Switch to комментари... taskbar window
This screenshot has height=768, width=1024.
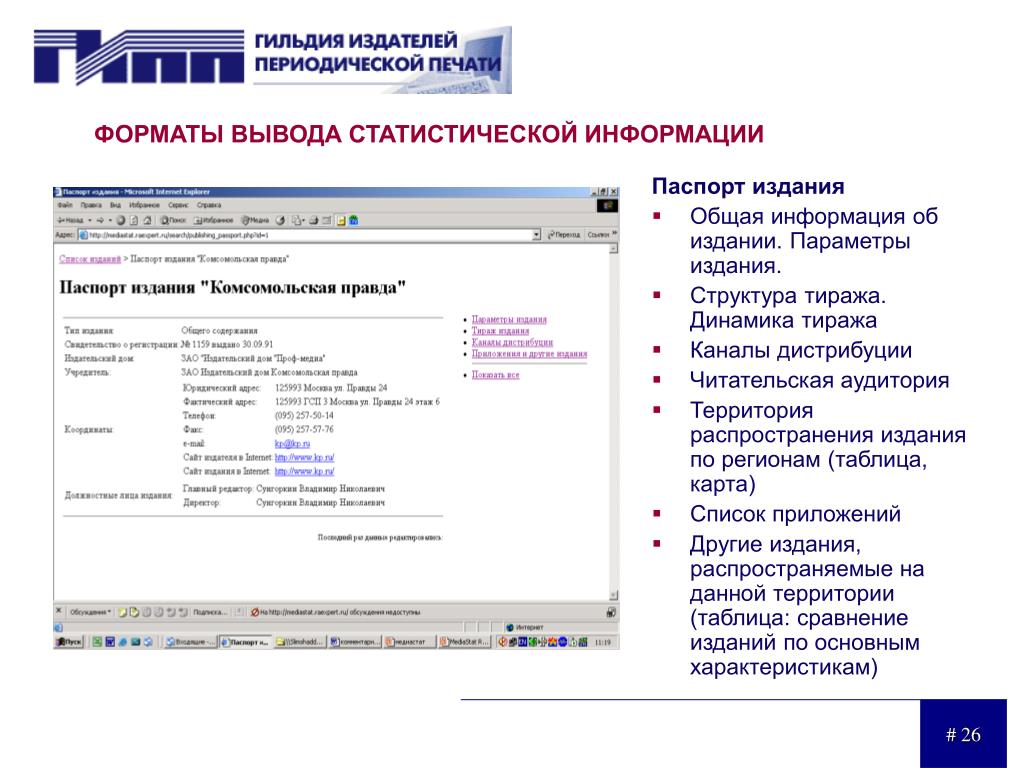tap(354, 642)
